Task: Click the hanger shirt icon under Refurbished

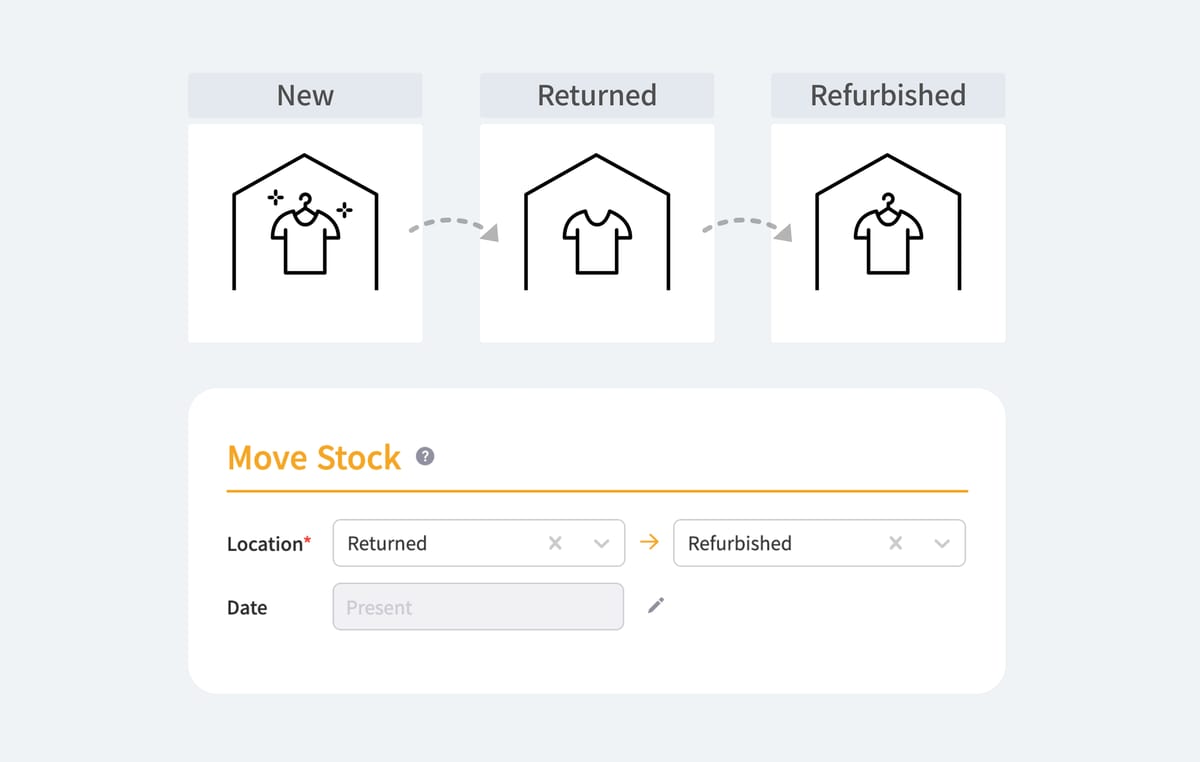Action: point(888,230)
